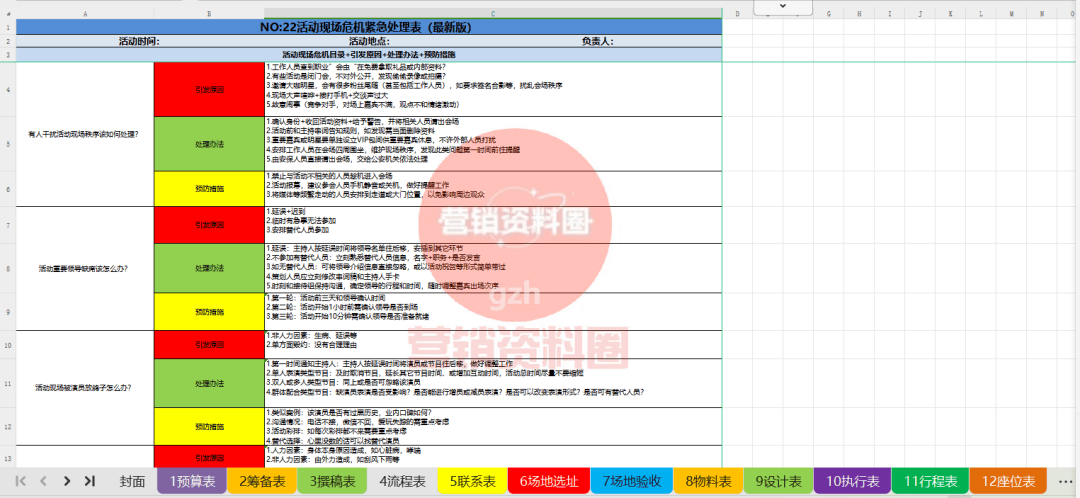The width and height of the screenshot is (1080, 498).
Task: Select cell 活动现场被演员放鸽子怎么办?
Action: click(x=85, y=387)
